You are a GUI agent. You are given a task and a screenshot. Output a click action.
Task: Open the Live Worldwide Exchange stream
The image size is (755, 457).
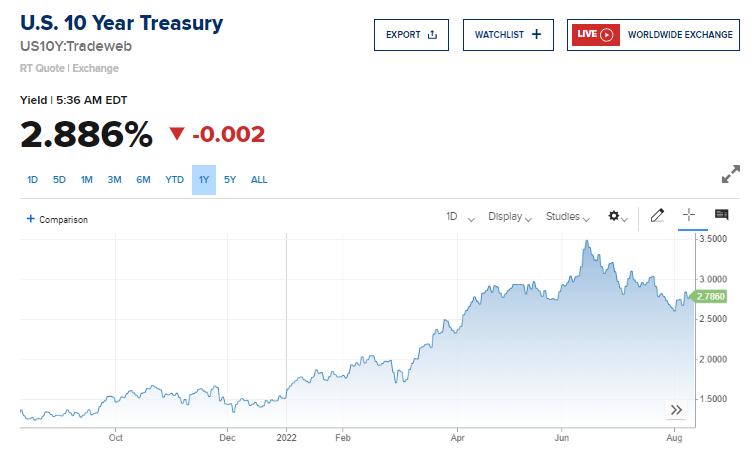[x=653, y=34]
